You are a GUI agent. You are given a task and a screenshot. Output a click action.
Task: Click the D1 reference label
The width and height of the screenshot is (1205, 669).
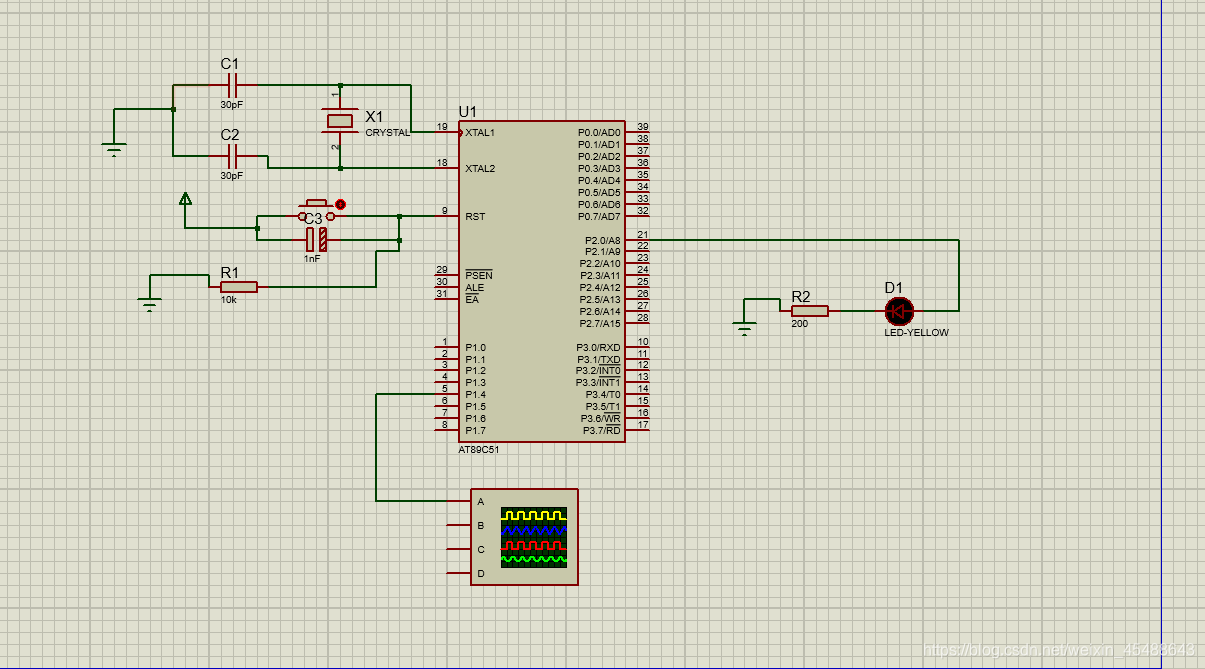(893, 288)
